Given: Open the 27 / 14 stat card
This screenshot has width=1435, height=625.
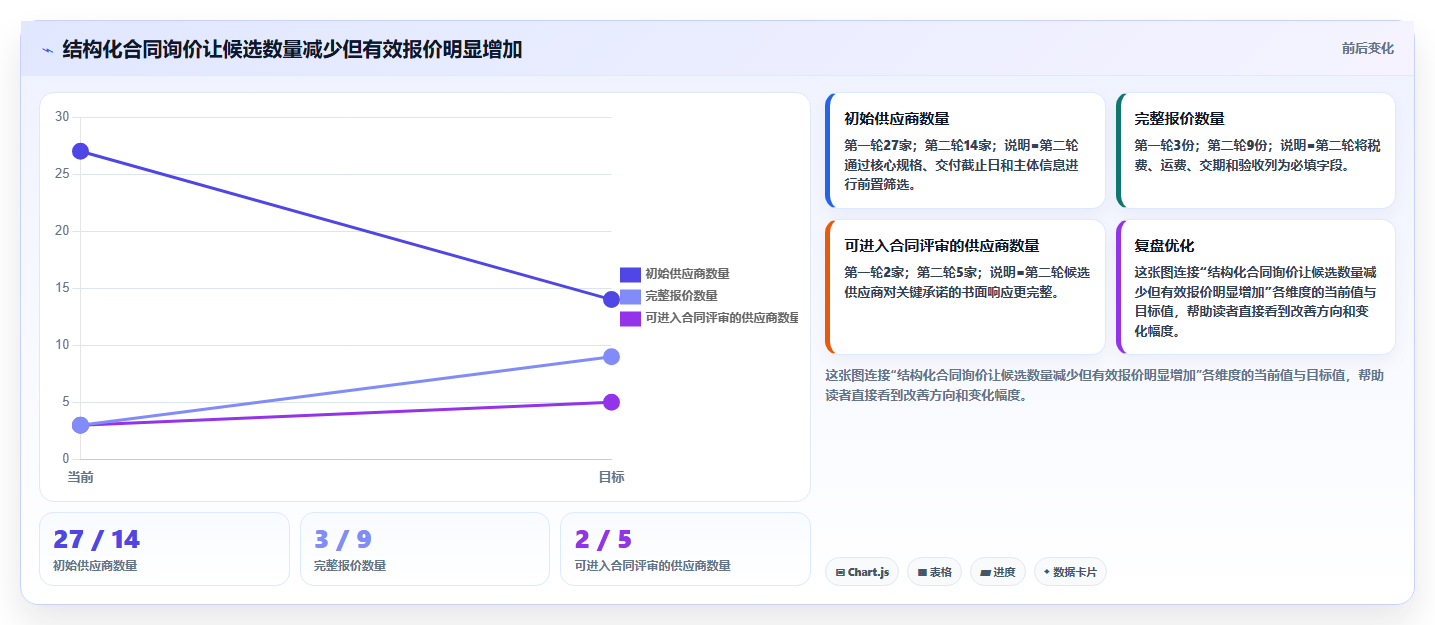Looking at the screenshot, I should pos(164,549).
